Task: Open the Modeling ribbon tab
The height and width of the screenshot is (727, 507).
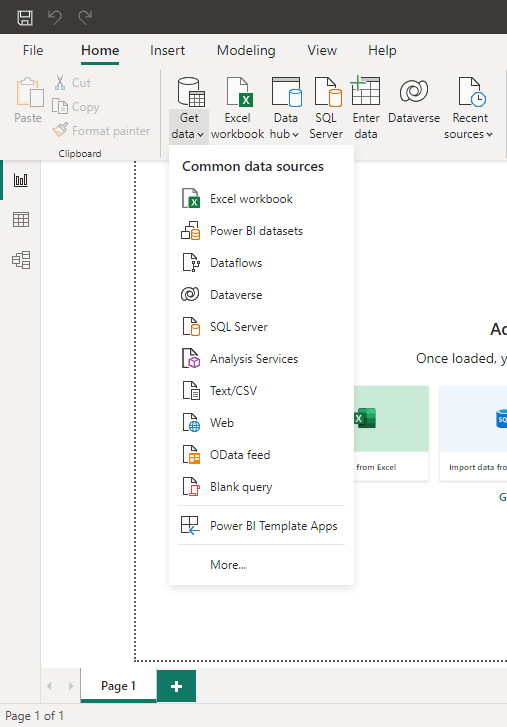Action: click(246, 50)
